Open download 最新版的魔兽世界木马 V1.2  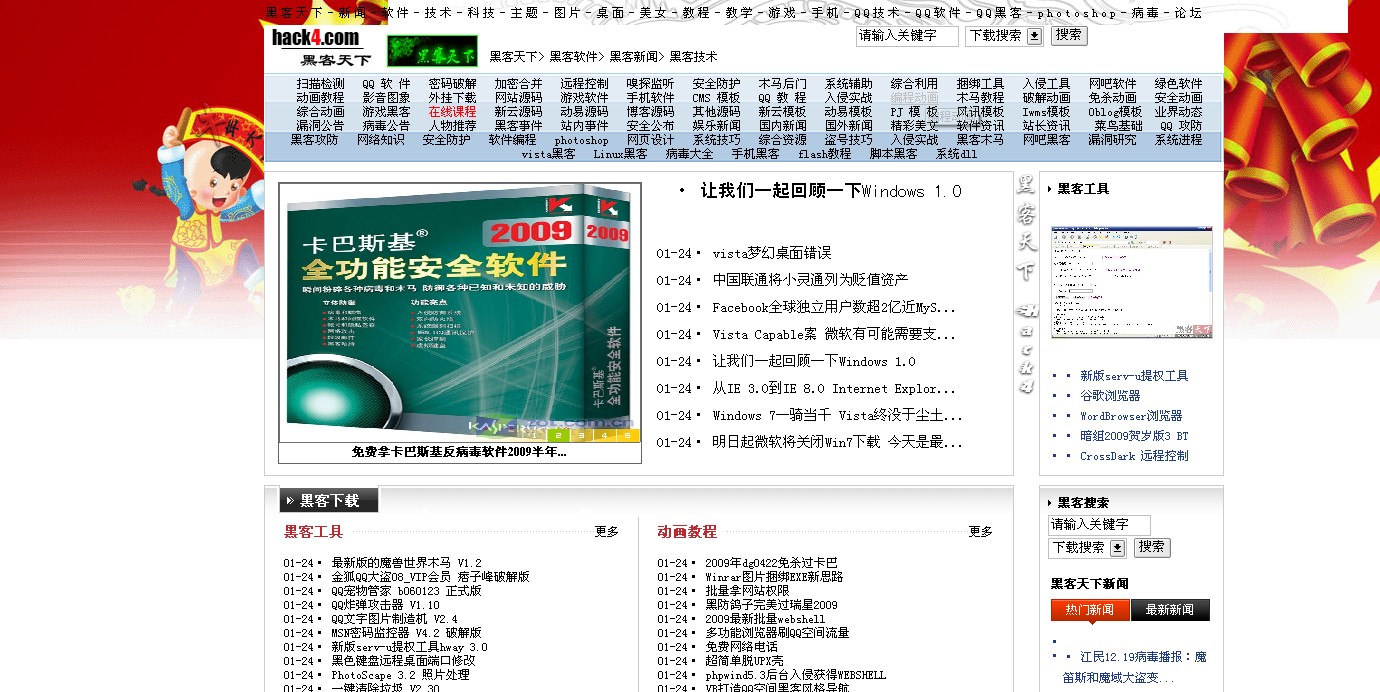pos(406,563)
